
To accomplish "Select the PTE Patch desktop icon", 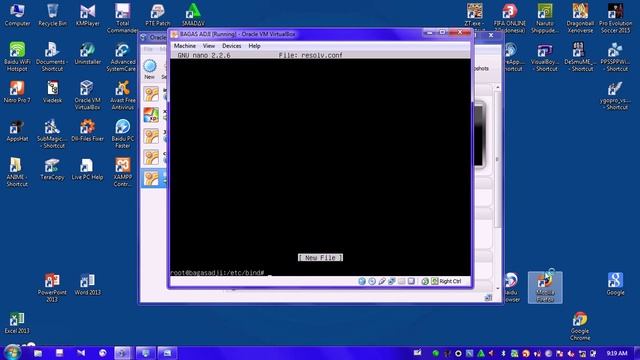I will 158,15.
